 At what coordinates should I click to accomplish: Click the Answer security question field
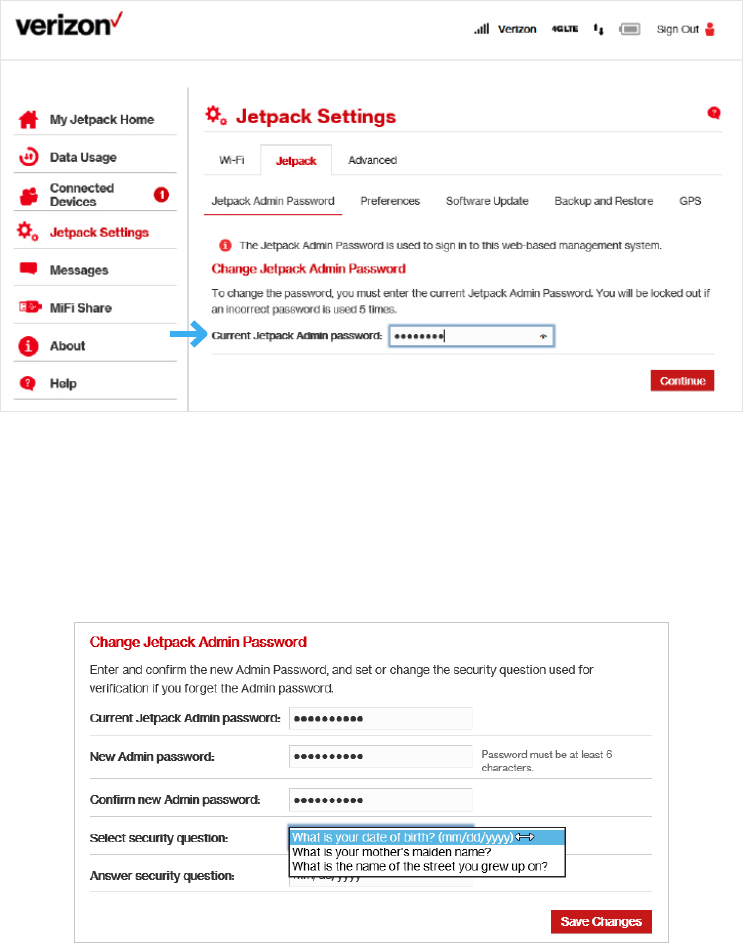[x=381, y=879]
